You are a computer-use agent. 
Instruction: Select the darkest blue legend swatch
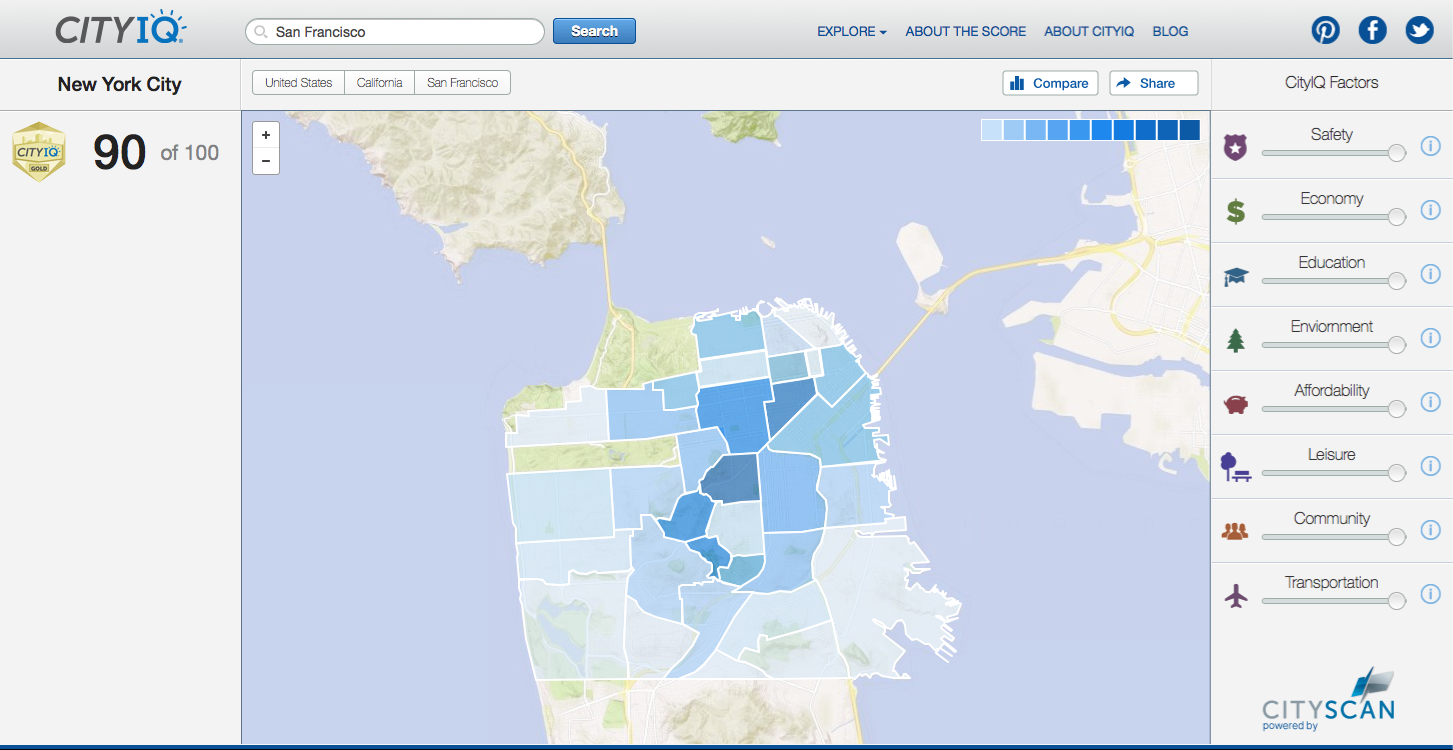1189,130
